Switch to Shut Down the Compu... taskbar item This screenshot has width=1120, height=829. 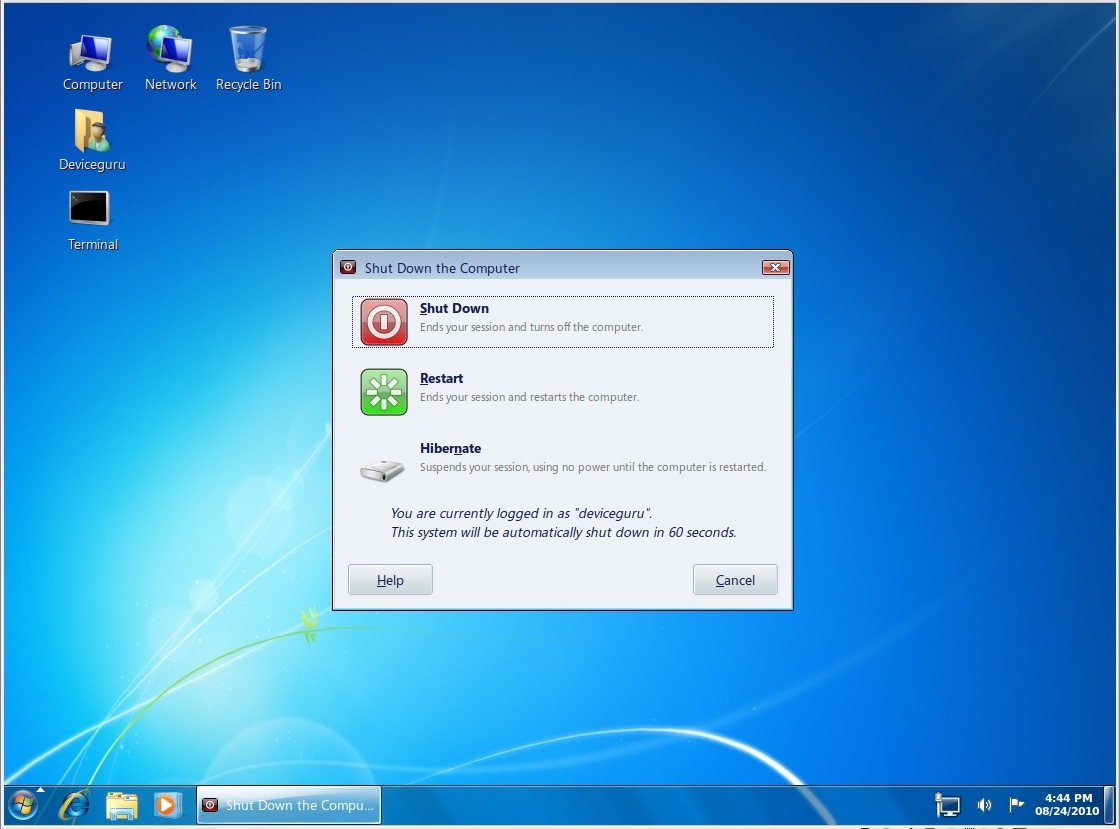289,805
